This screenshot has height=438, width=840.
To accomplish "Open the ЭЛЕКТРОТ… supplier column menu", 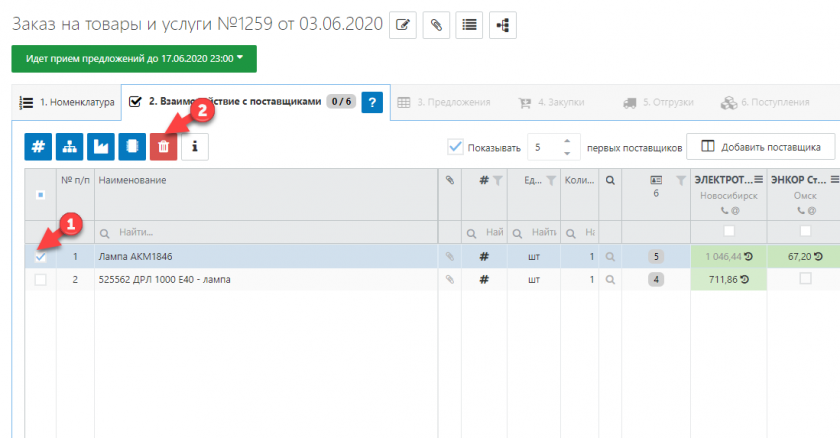I will [758, 180].
